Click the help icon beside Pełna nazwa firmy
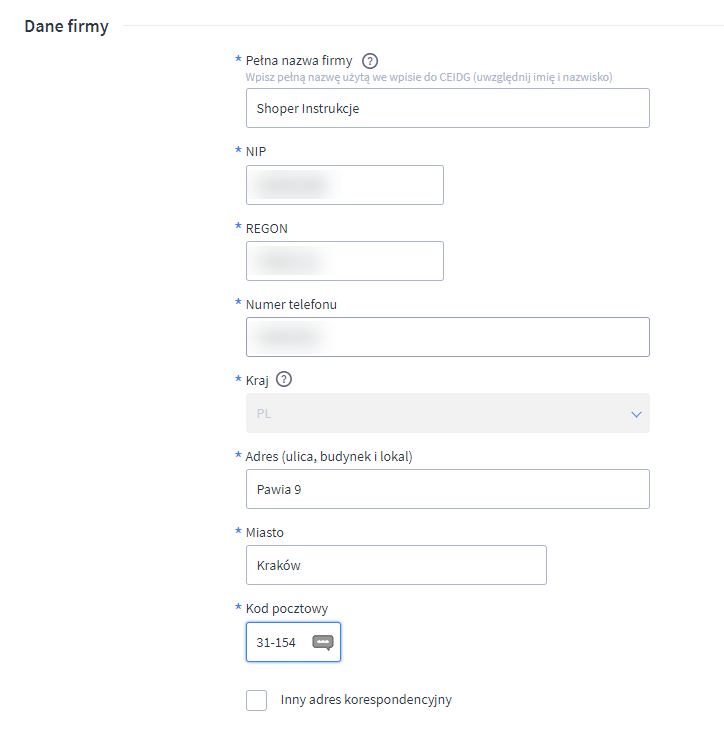This screenshot has height=747, width=724. pos(370,60)
